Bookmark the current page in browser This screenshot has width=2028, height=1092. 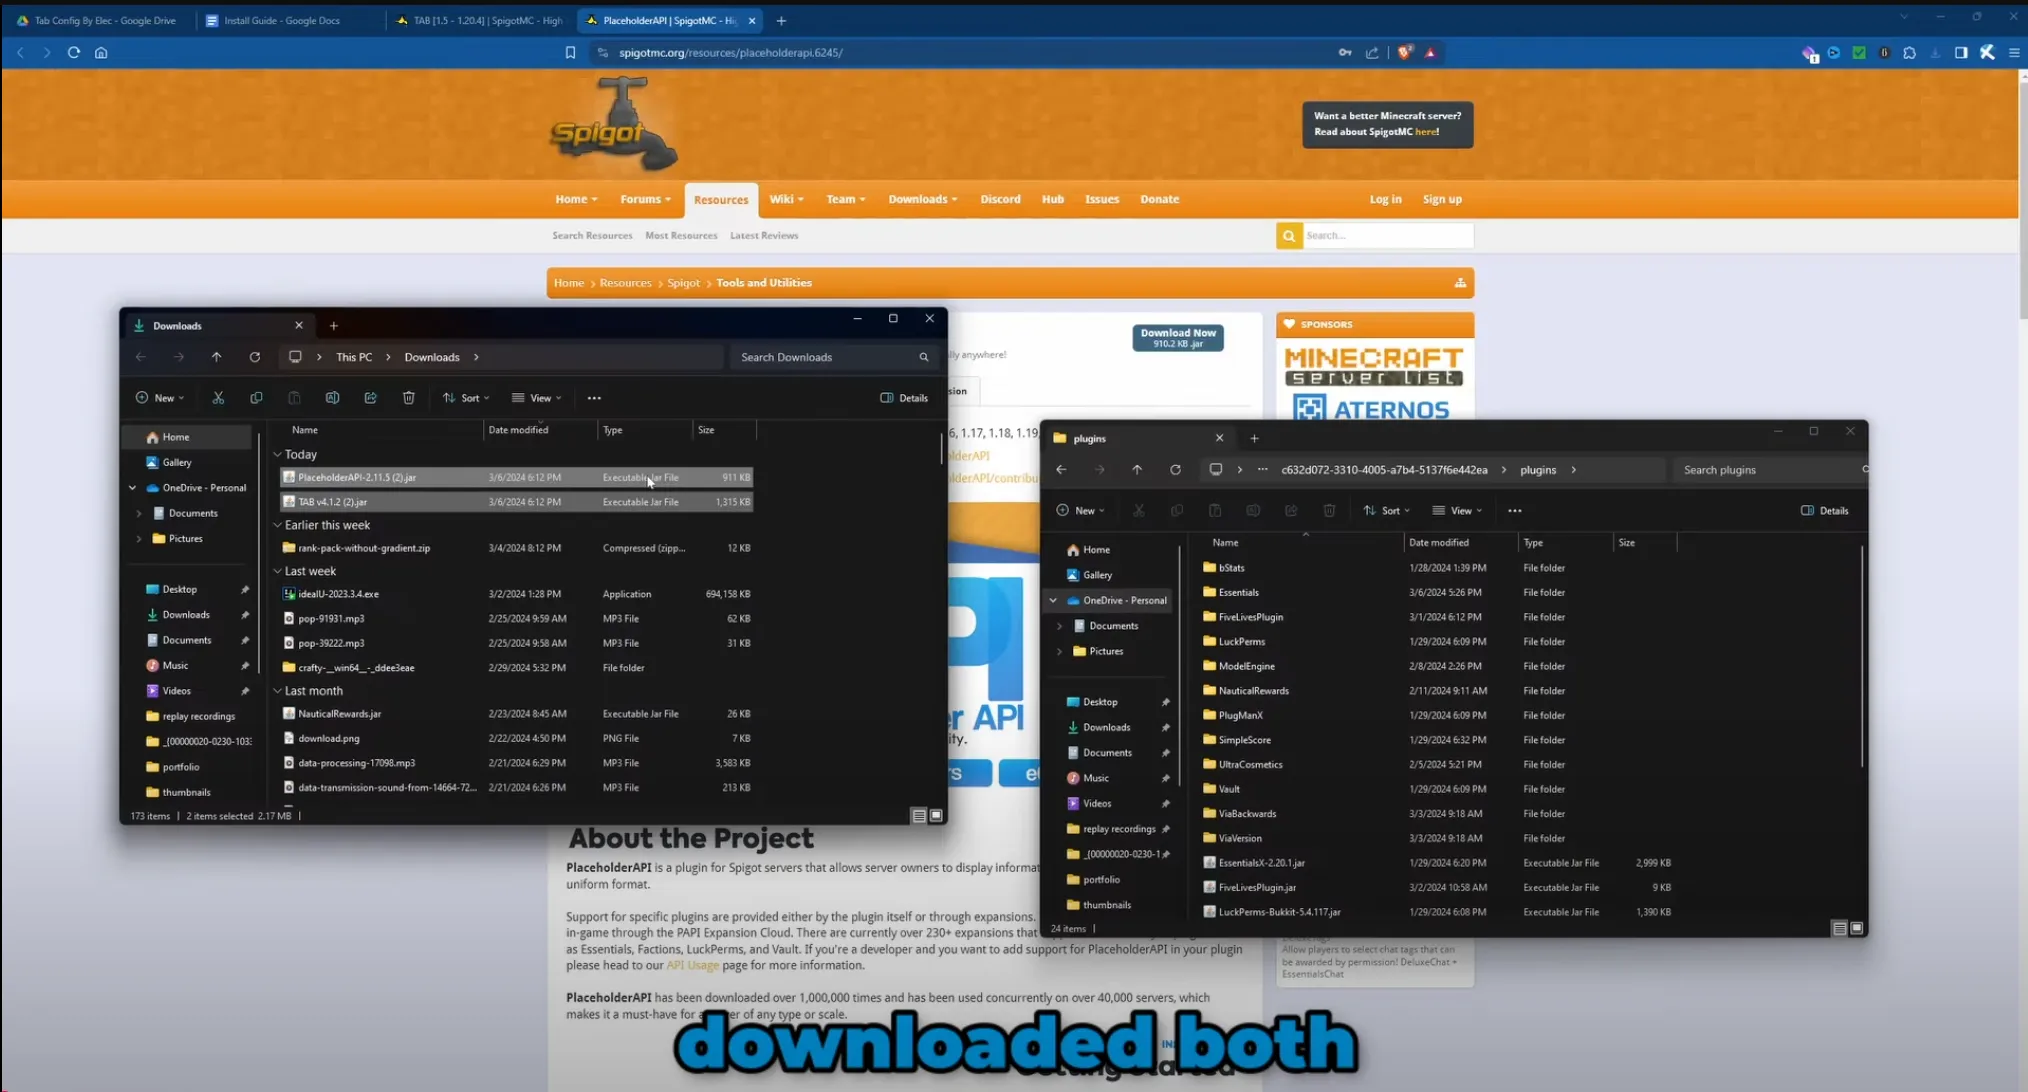(570, 52)
